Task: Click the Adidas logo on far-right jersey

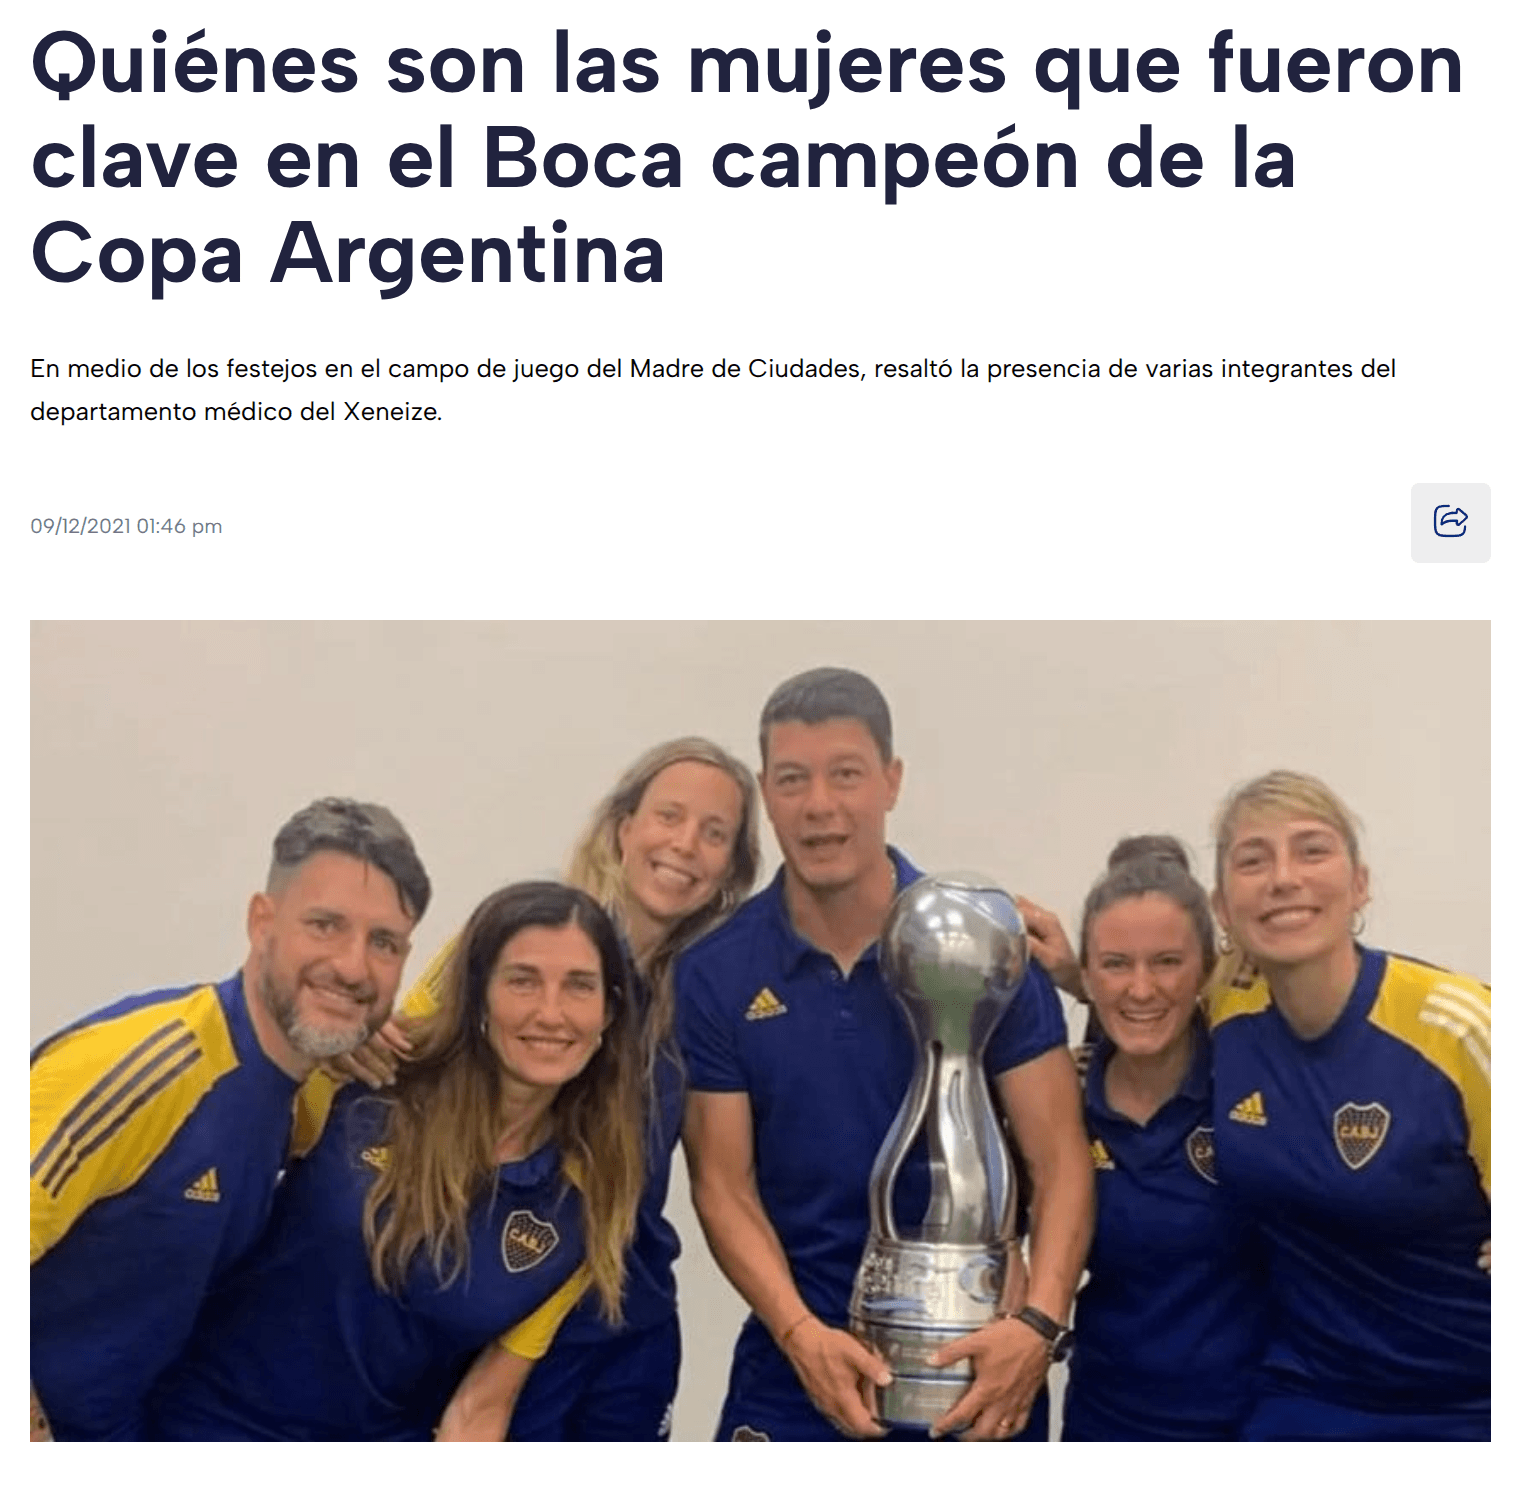Action: tap(1249, 1108)
